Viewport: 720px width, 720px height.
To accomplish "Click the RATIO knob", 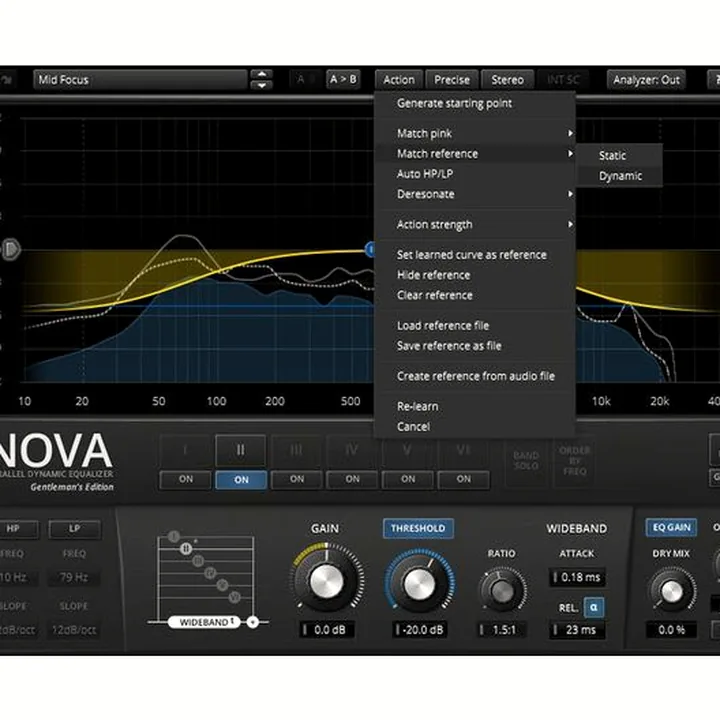I will 502,590.
